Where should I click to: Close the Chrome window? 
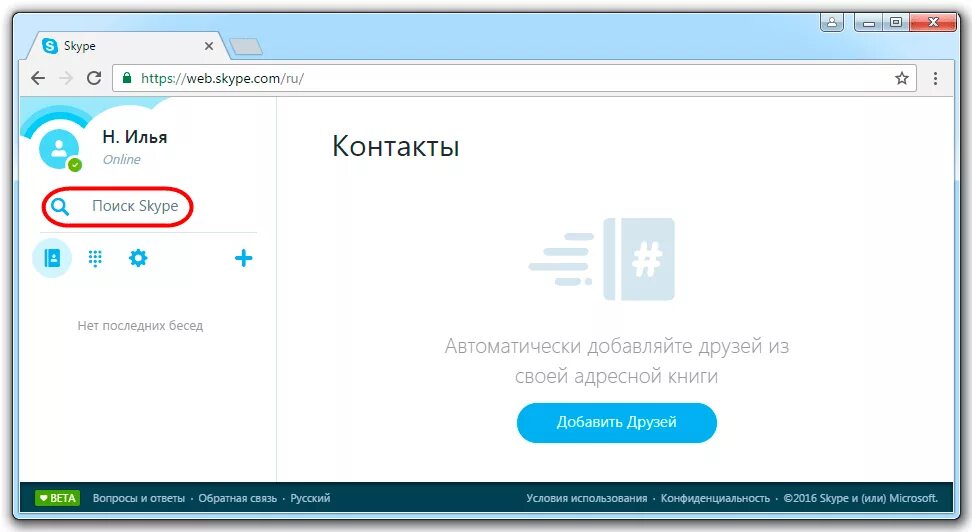point(934,22)
